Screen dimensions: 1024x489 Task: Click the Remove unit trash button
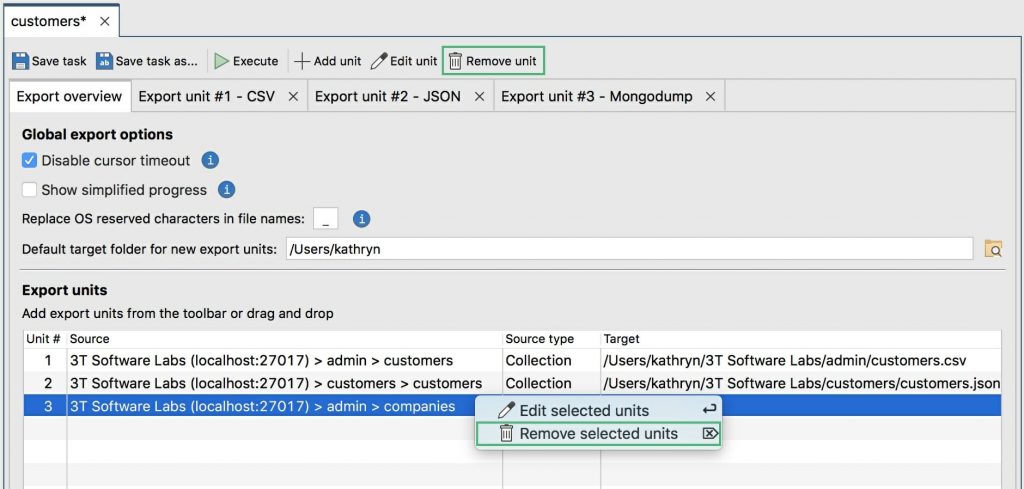(493, 61)
